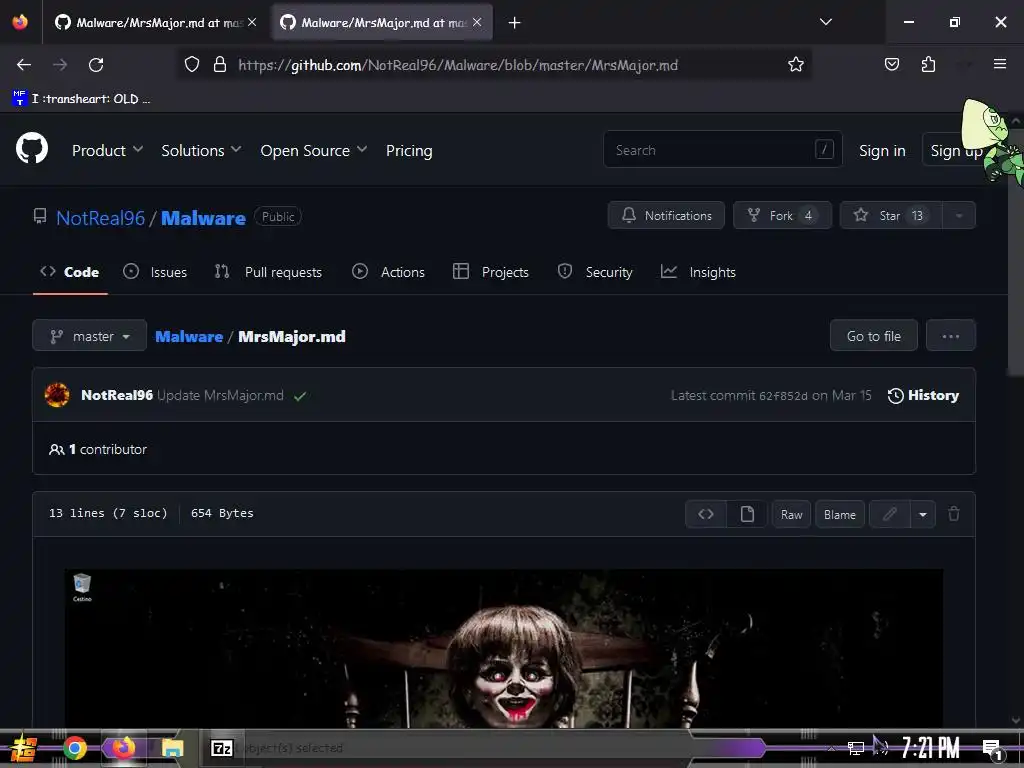The image size is (1024, 768).
Task: Click Firefox taskbar icon
Action: tap(123, 748)
